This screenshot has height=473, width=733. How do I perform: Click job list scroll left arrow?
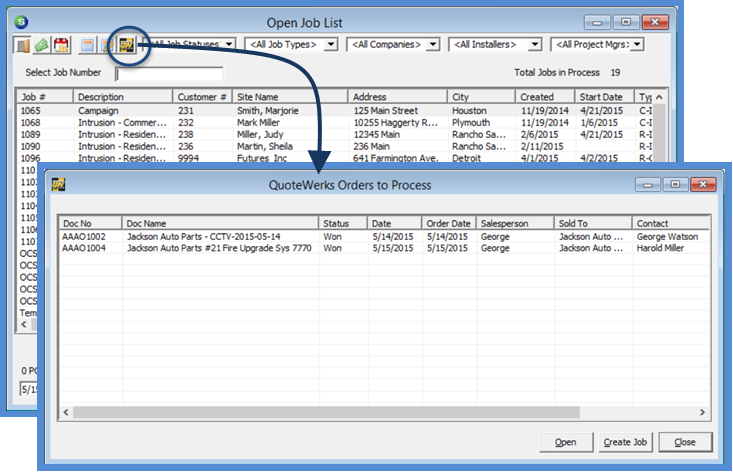point(24,324)
